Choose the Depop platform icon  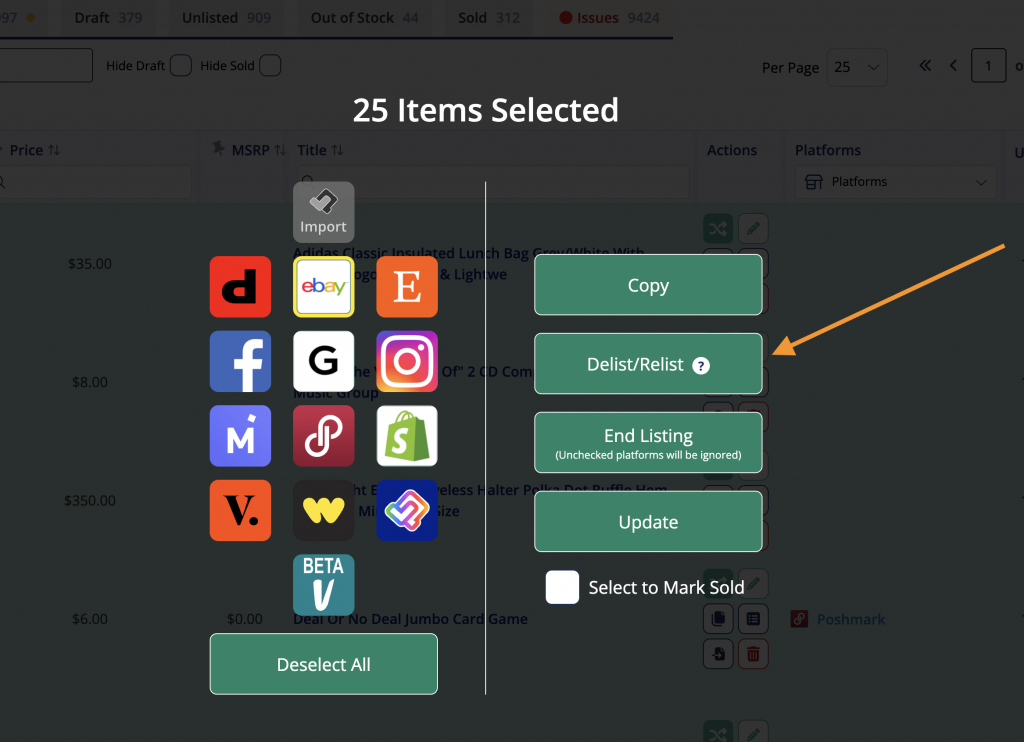click(x=240, y=287)
